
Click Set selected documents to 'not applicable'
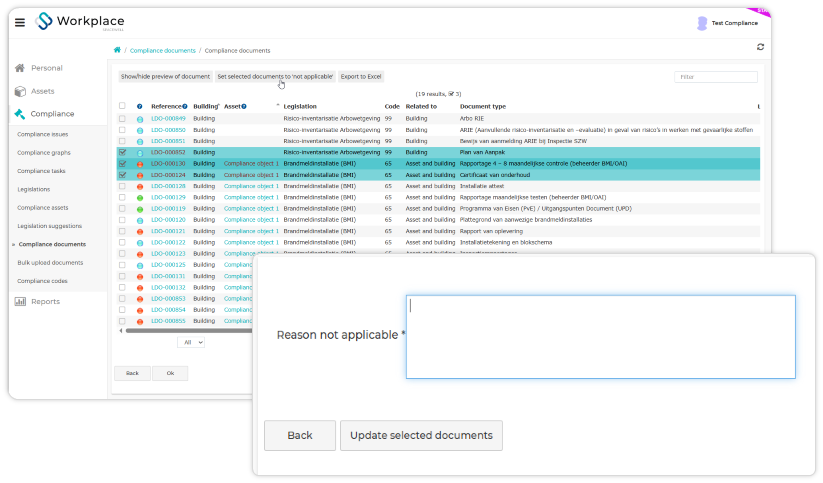click(x=275, y=77)
